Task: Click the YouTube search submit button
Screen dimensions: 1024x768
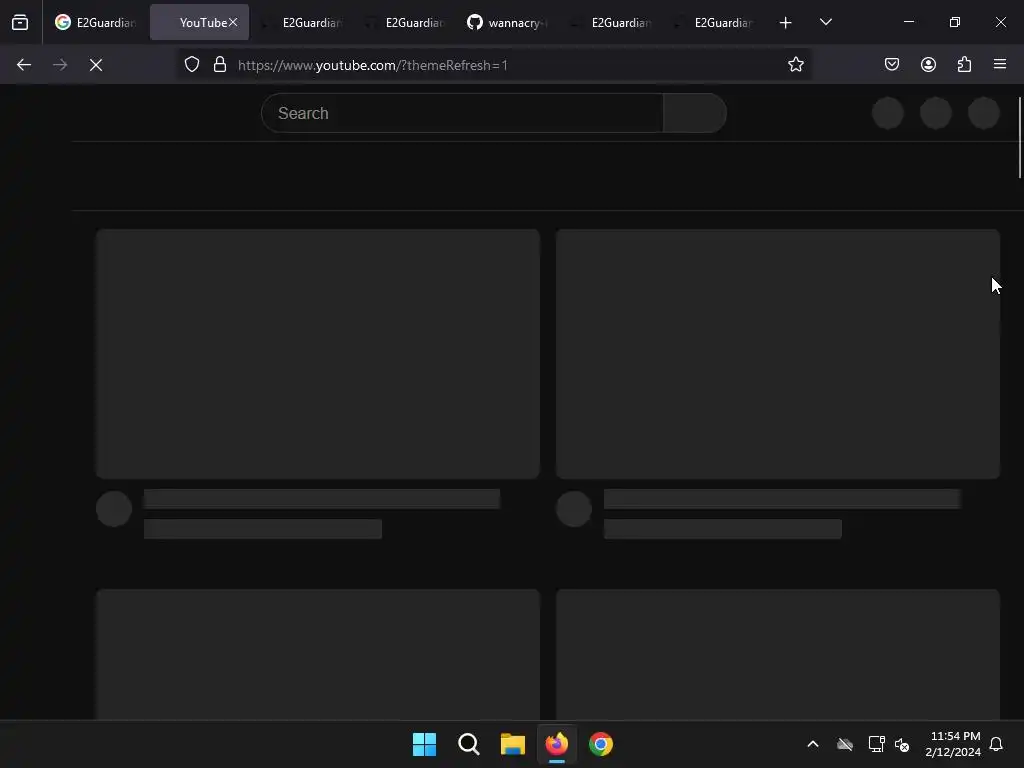Action: click(x=695, y=113)
